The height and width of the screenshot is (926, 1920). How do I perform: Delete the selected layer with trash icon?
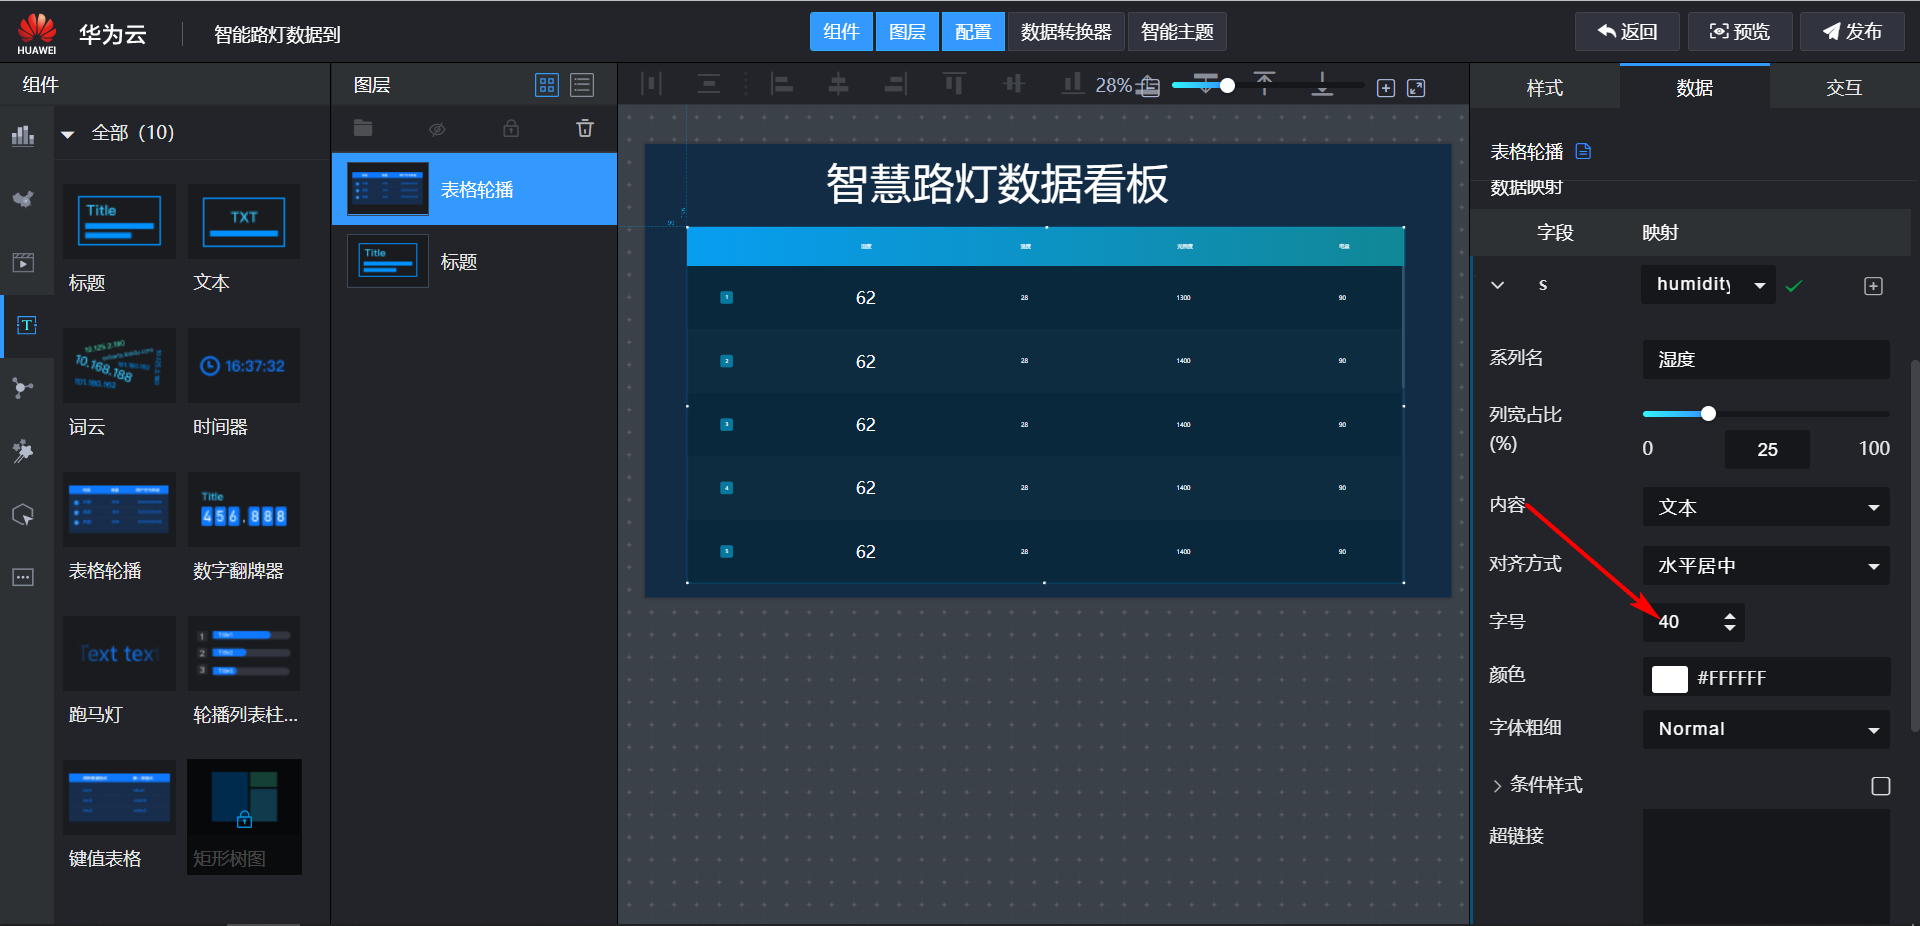coord(585,128)
